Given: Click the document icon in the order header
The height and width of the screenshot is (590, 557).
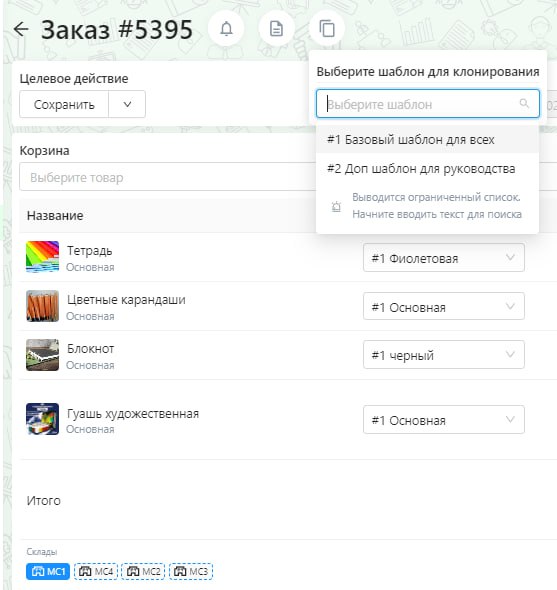Looking at the screenshot, I should [276, 29].
